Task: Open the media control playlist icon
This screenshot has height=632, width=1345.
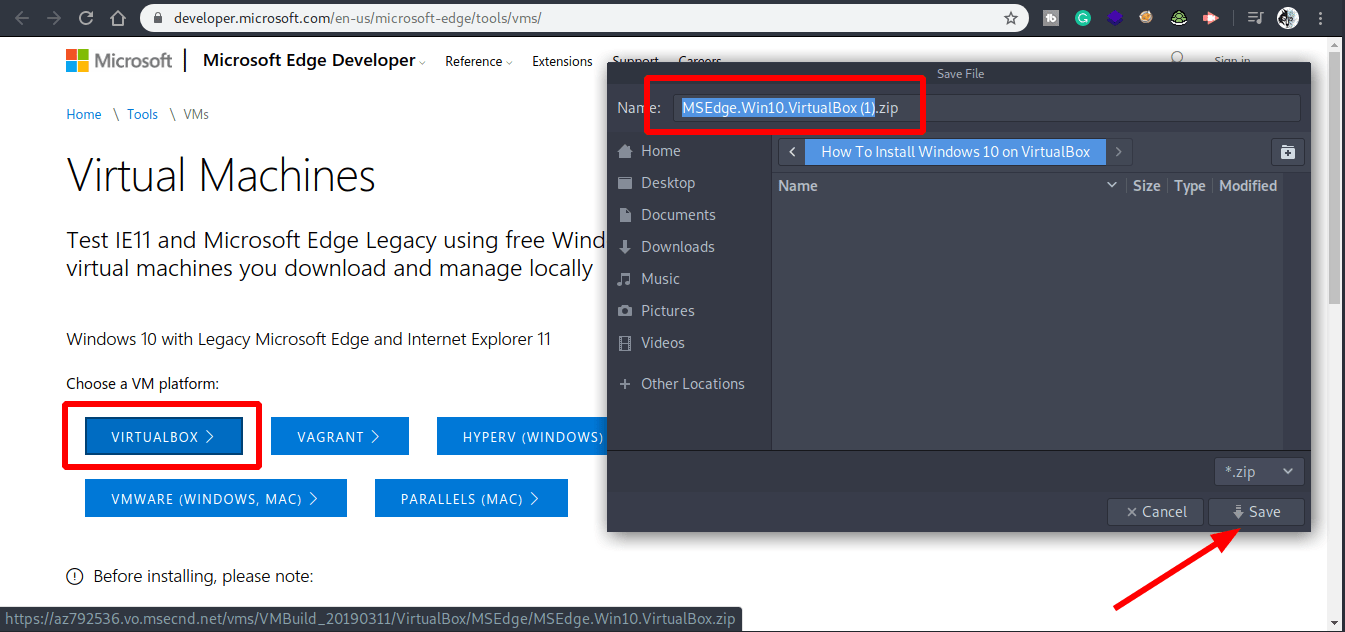Action: point(1255,18)
